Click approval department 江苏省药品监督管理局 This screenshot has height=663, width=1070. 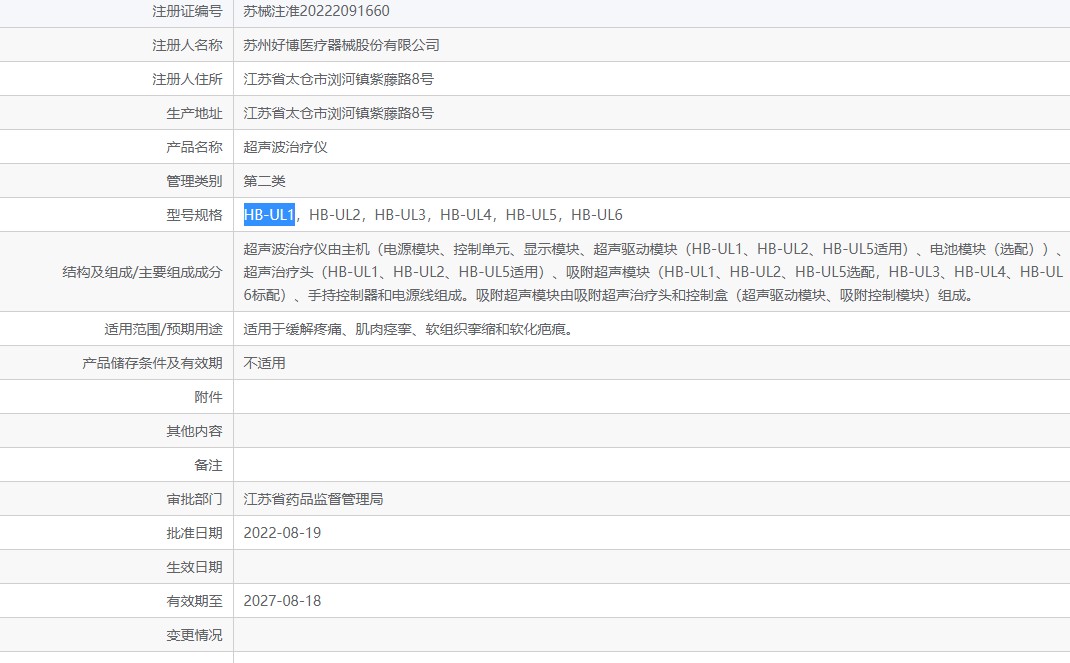click(313, 499)
